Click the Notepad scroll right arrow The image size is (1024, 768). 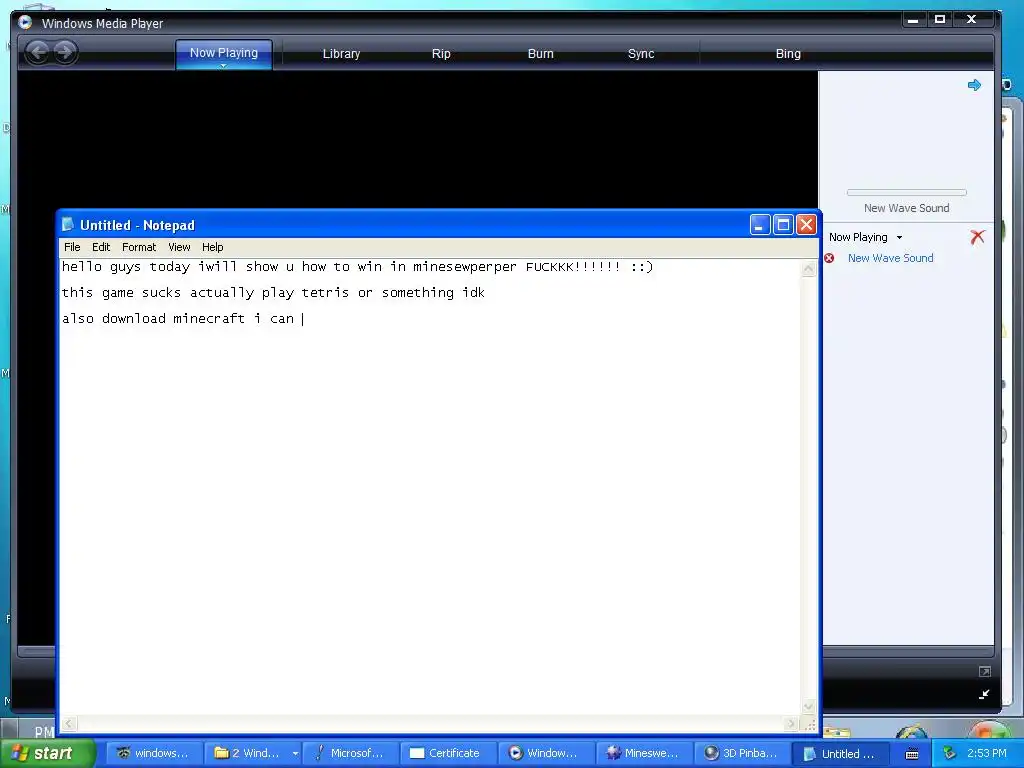tap(792, 724)
